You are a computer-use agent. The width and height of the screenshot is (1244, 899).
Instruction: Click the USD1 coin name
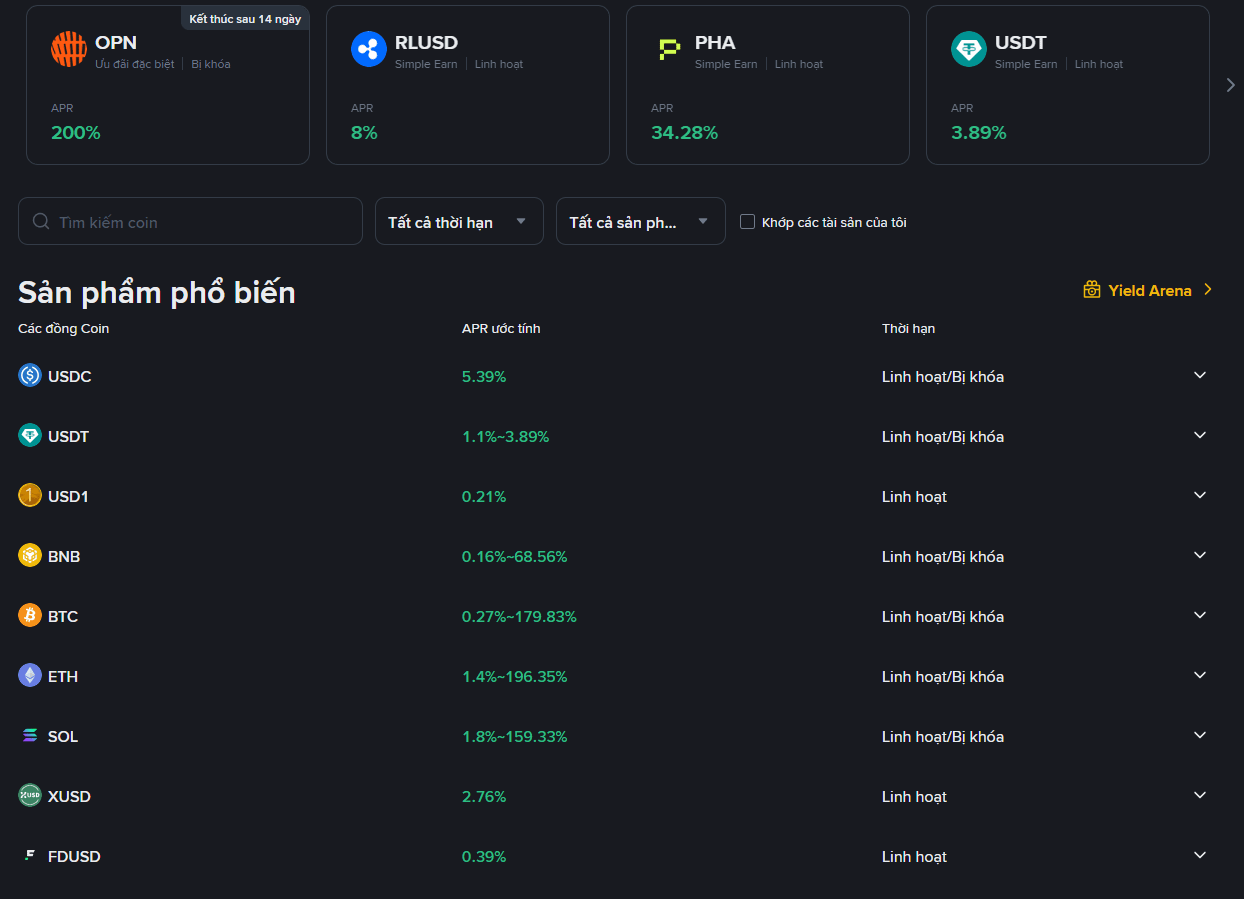[x=69, y=496]
